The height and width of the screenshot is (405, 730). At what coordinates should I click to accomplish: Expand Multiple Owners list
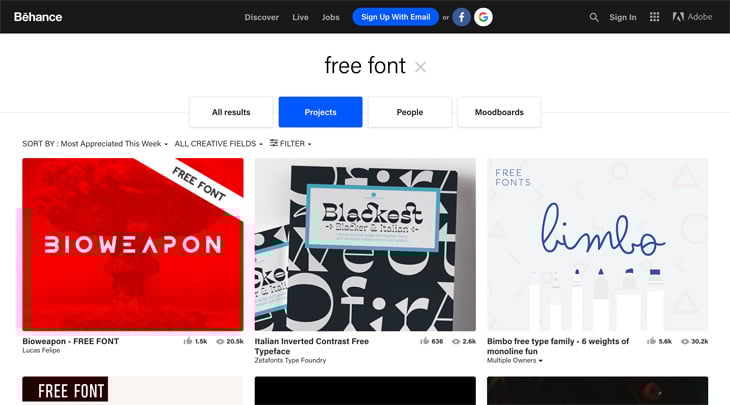click(514, 360)
